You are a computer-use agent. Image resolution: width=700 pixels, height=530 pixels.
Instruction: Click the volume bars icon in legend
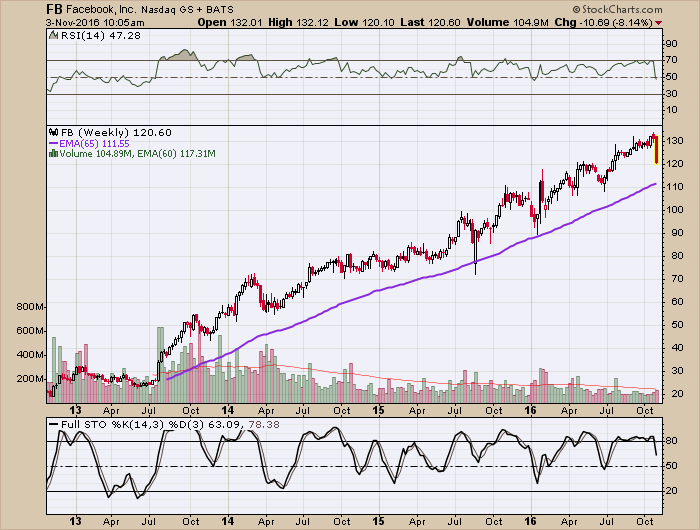[54, 154]
